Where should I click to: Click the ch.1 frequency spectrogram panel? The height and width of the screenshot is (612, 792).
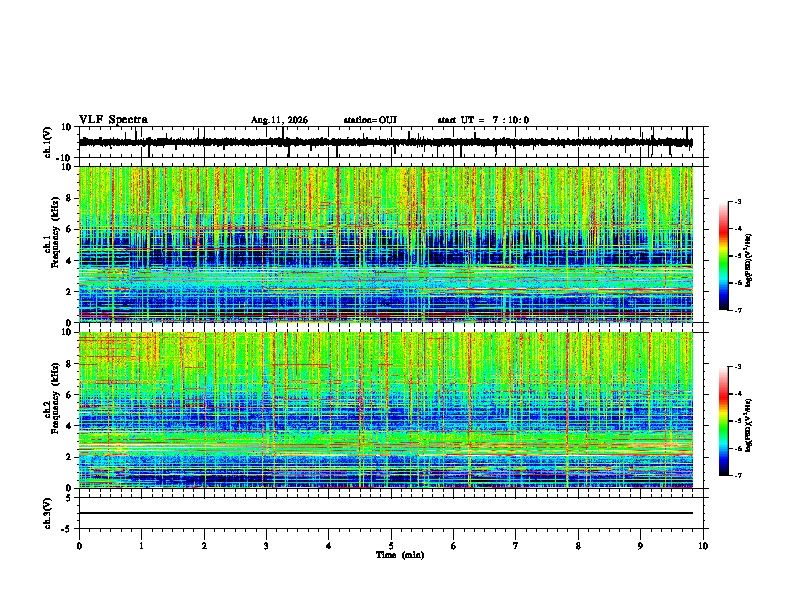pos(386,244)
